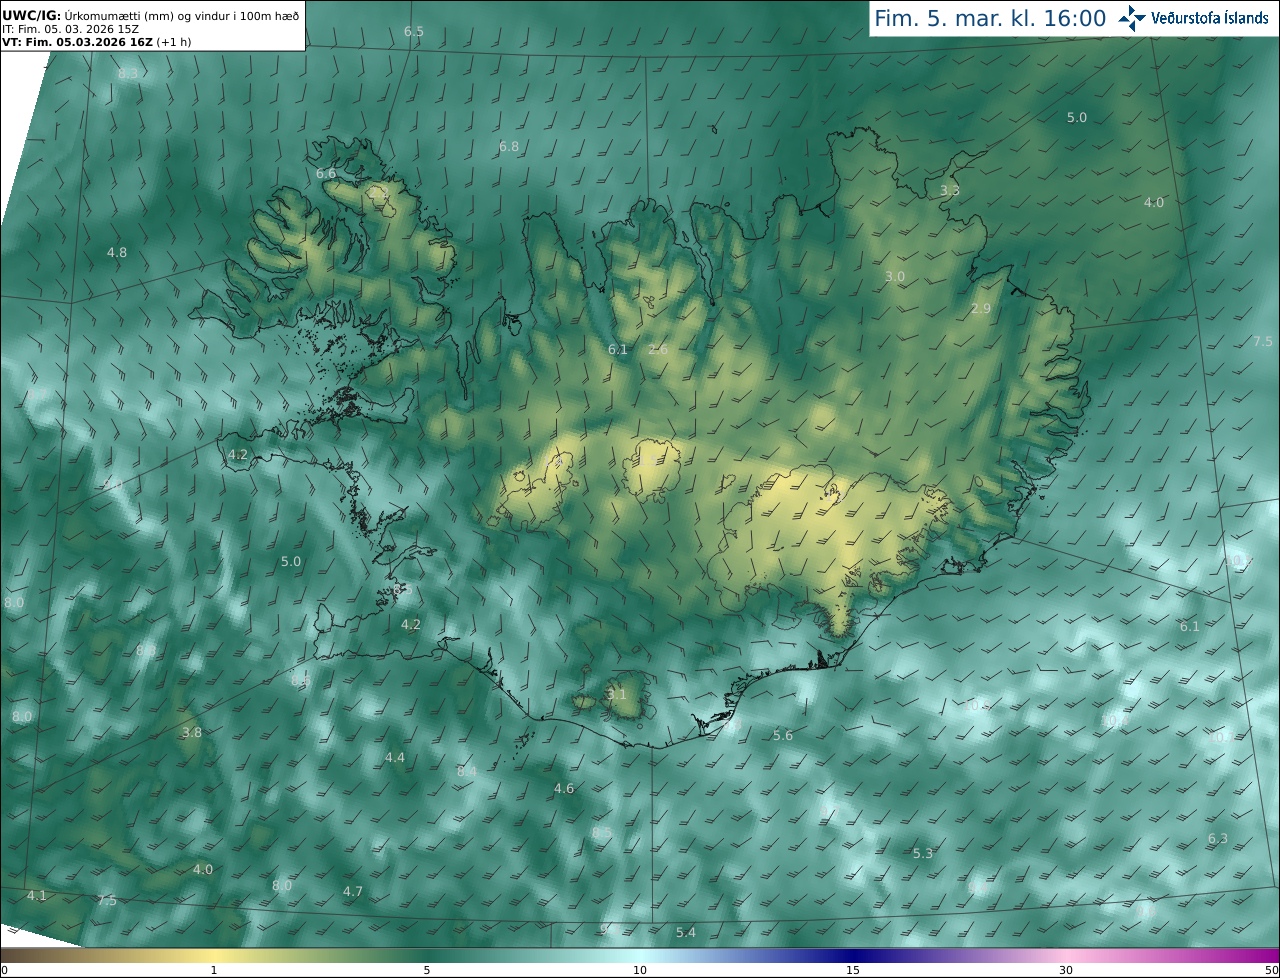Click the '30' label on the colour scale
This screenshot has width=1280, height=978.
[x=1066, y=970]
